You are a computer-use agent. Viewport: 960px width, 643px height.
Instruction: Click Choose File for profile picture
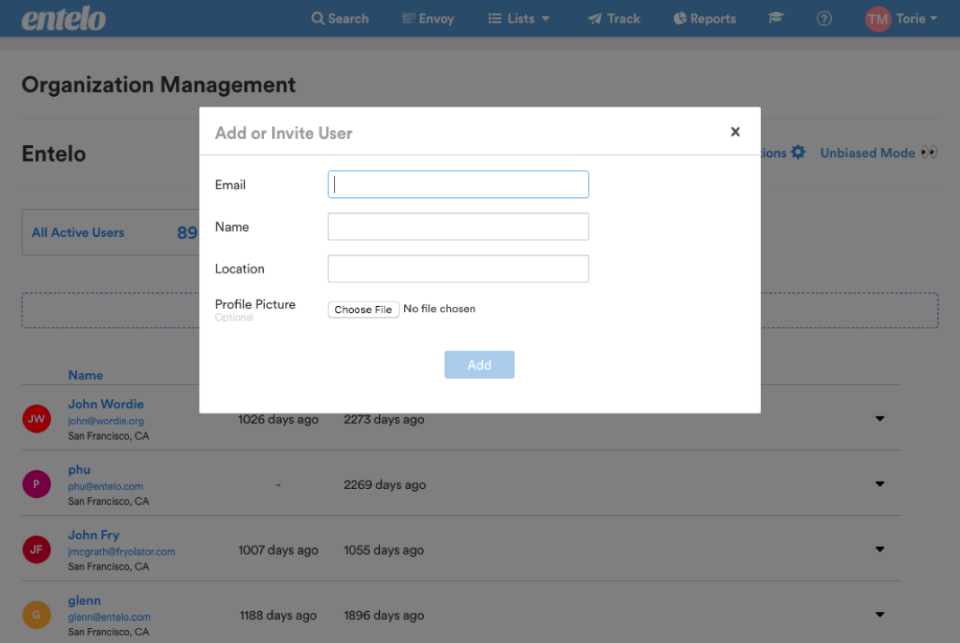tap(363, 309)
